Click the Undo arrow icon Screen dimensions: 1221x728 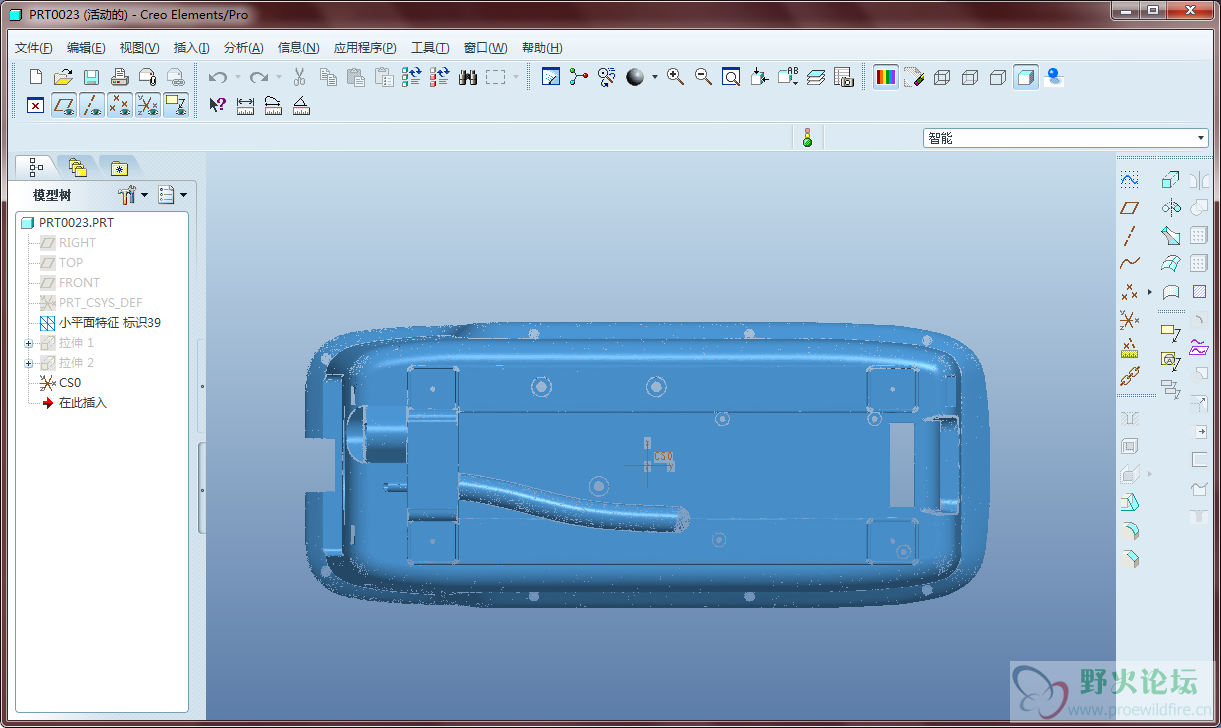pyautogui.click(x=218, y=77)
